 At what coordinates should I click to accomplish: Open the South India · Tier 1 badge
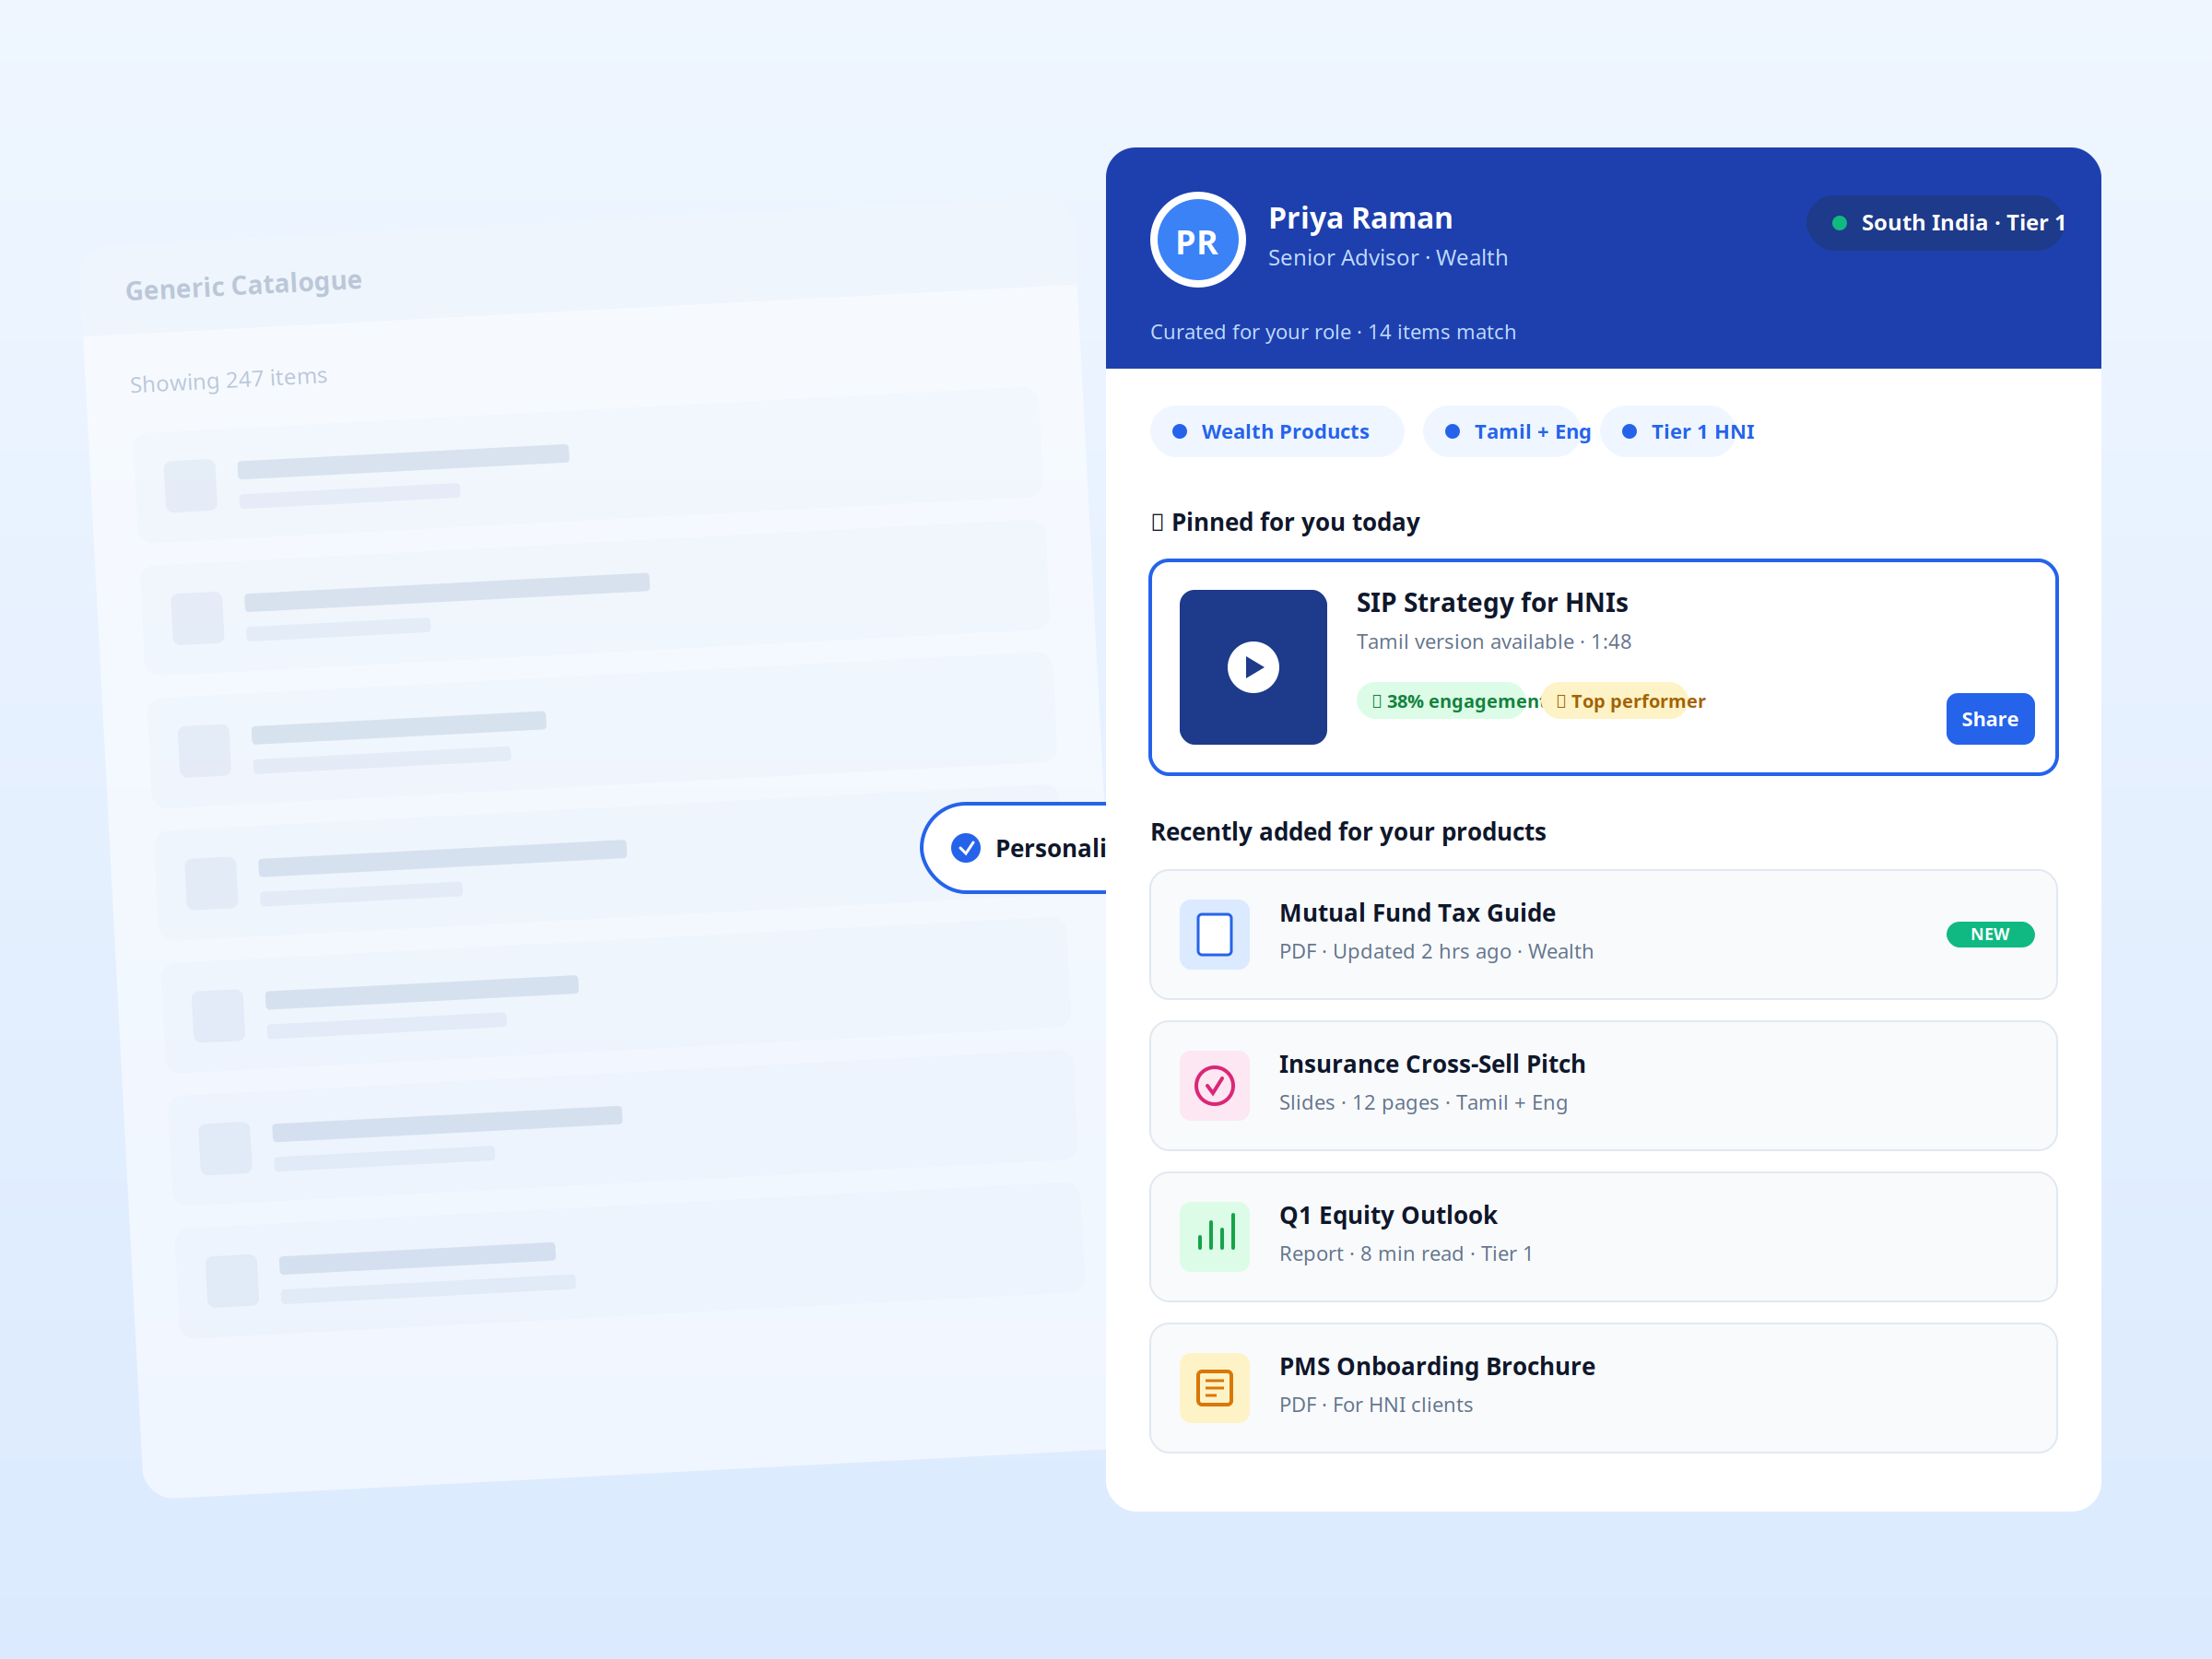[x=1936, y=223]
